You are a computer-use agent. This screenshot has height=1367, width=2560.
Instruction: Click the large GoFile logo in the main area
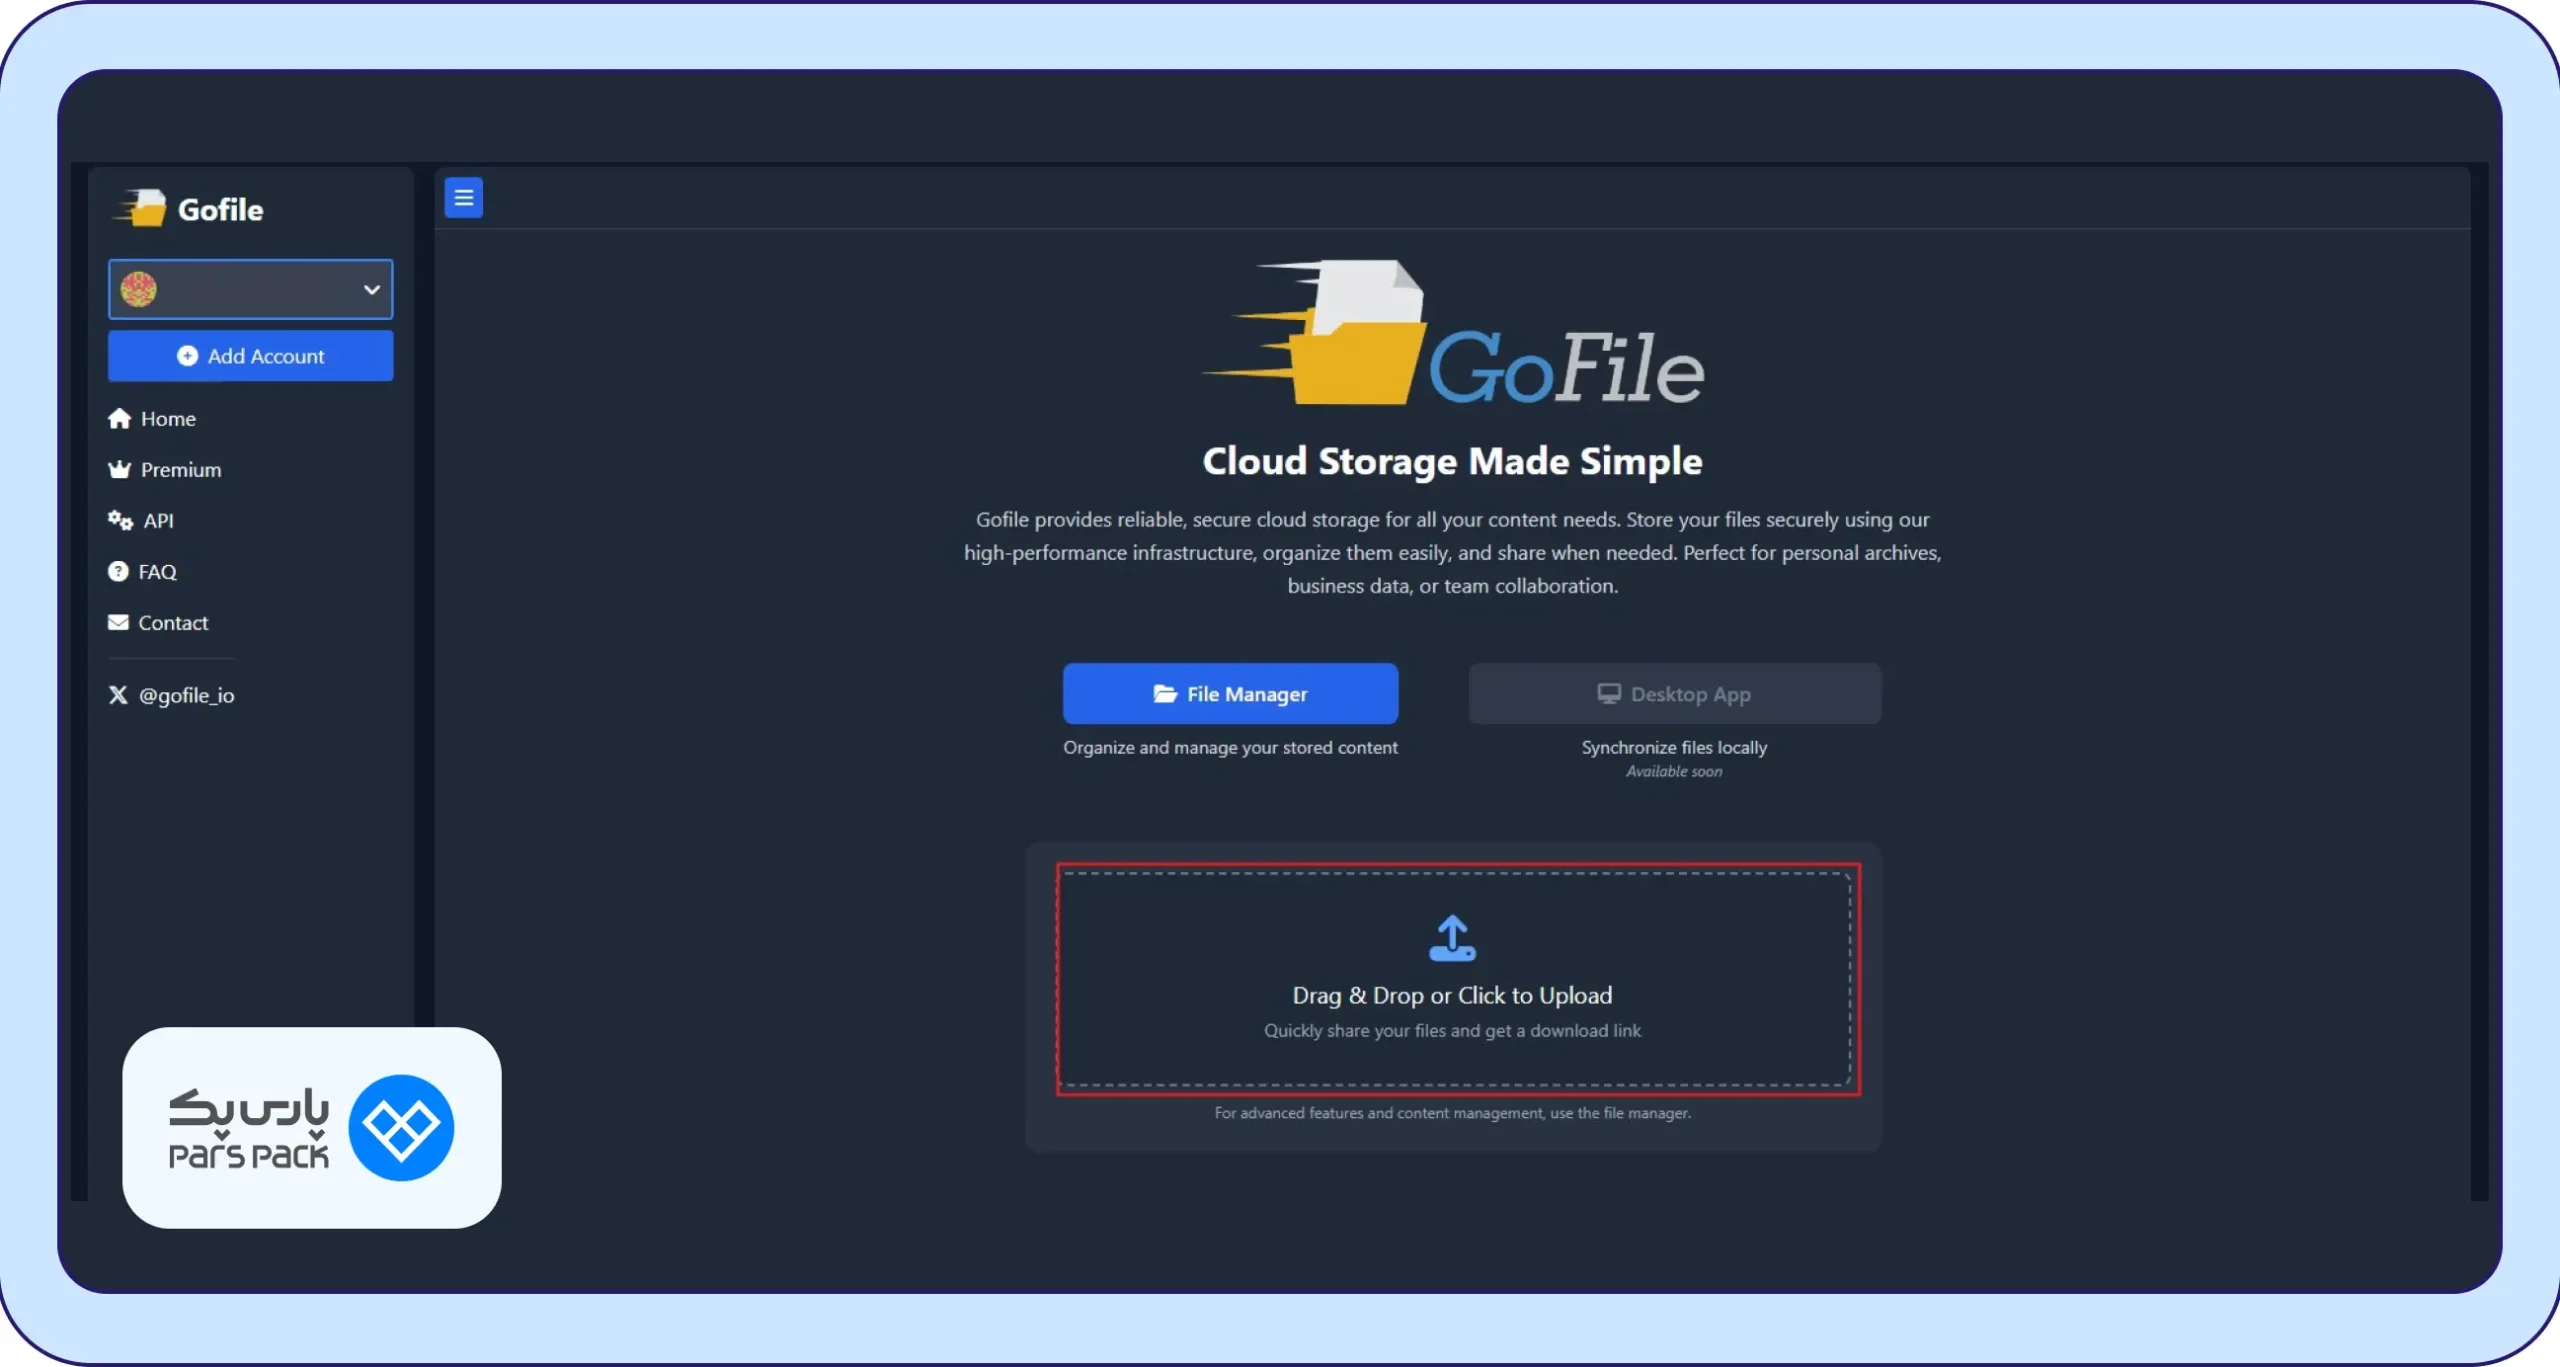[1452, 333]
